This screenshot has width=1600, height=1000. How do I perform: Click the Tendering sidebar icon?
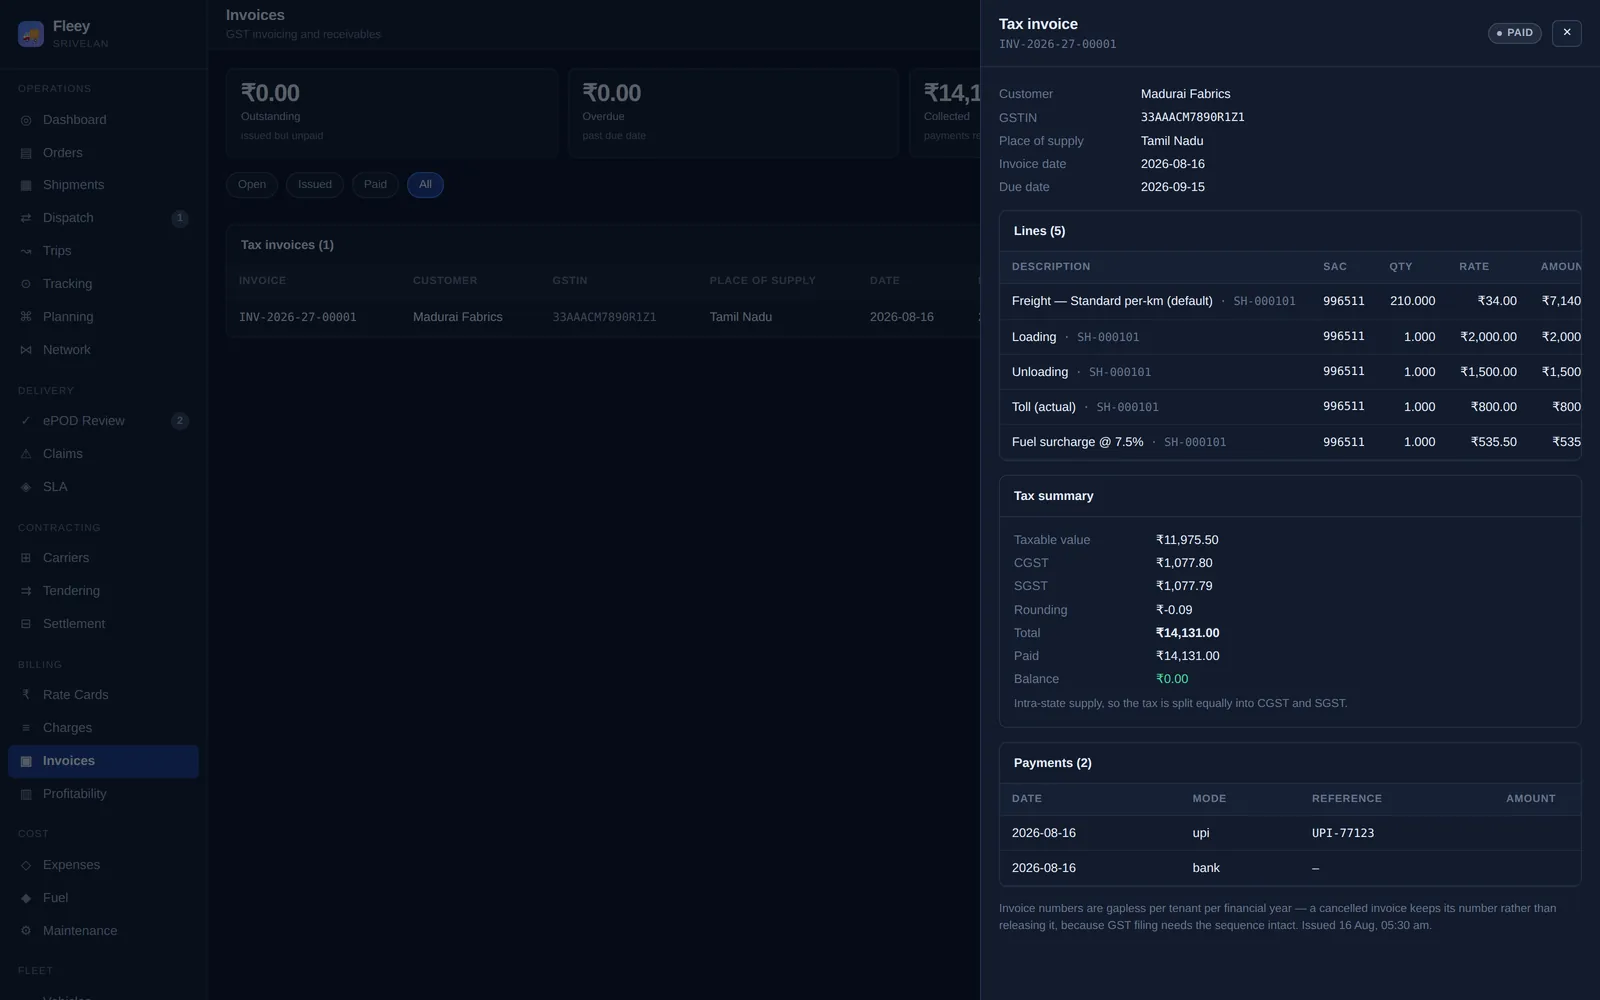click(26, 591)
